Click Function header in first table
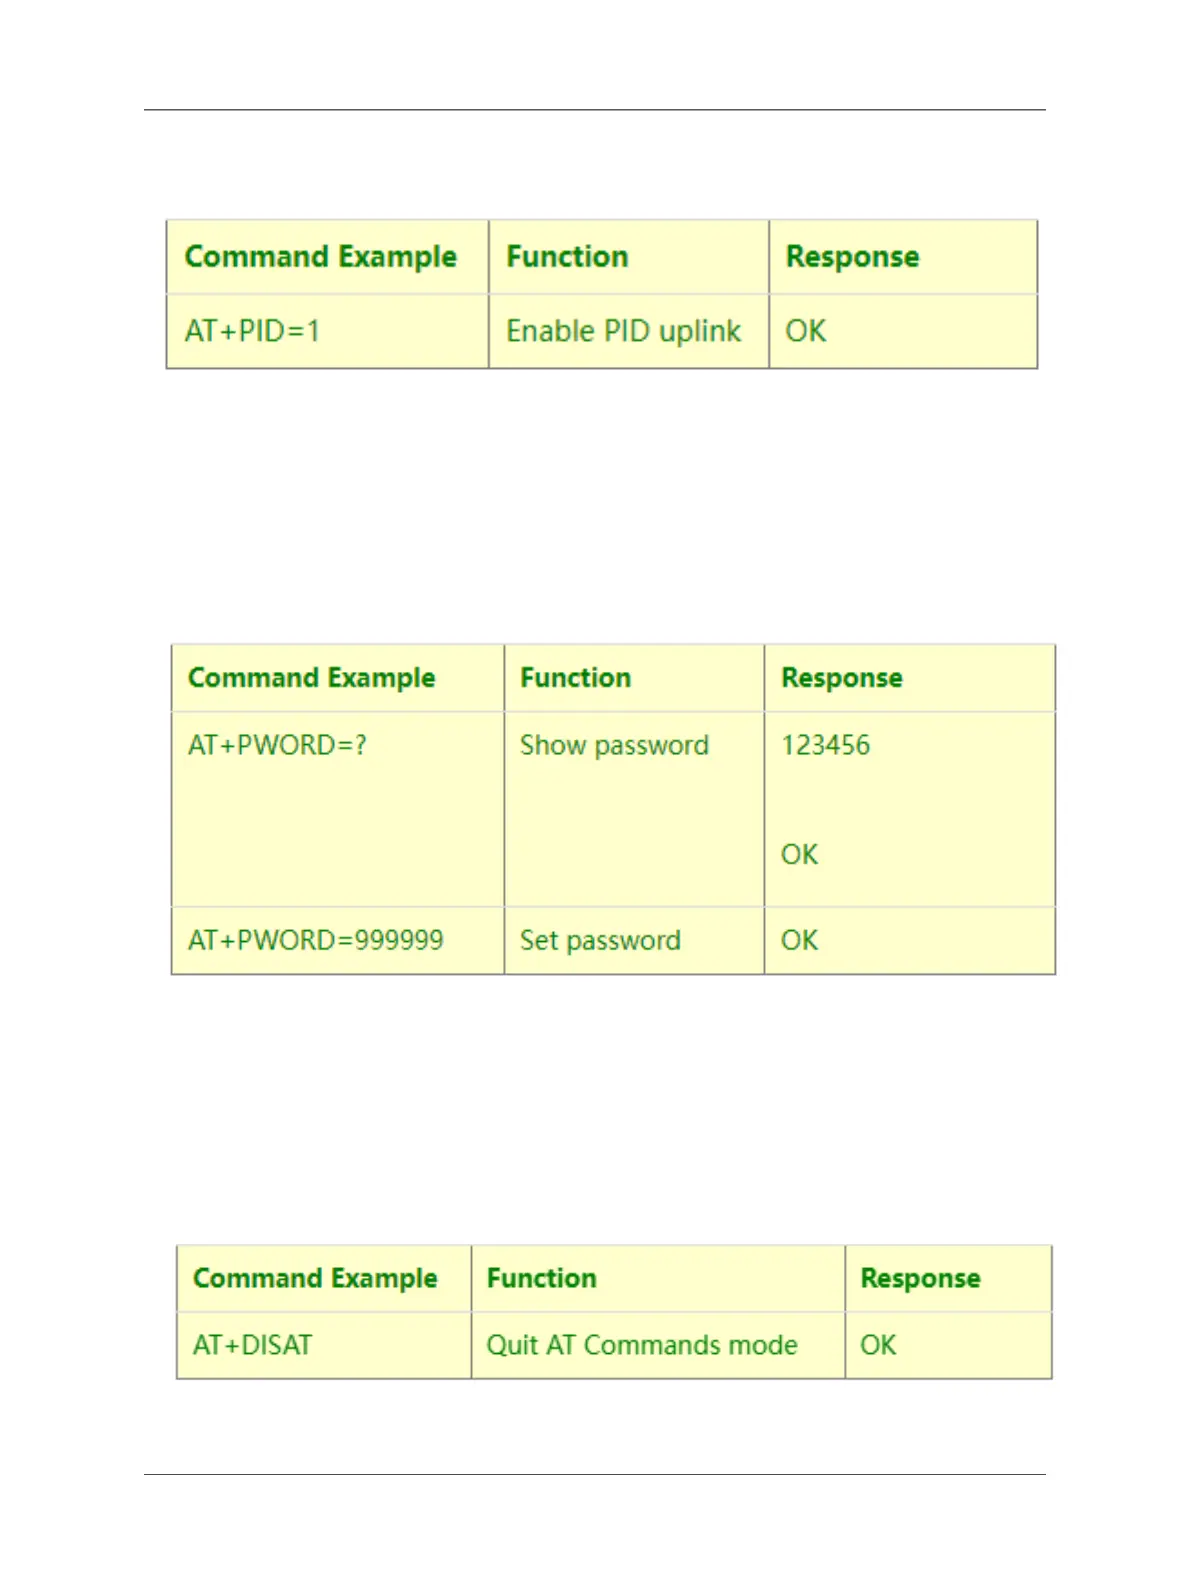Image resolution: width=1189 pixels, height=1584 pixels. coord(567,257)
